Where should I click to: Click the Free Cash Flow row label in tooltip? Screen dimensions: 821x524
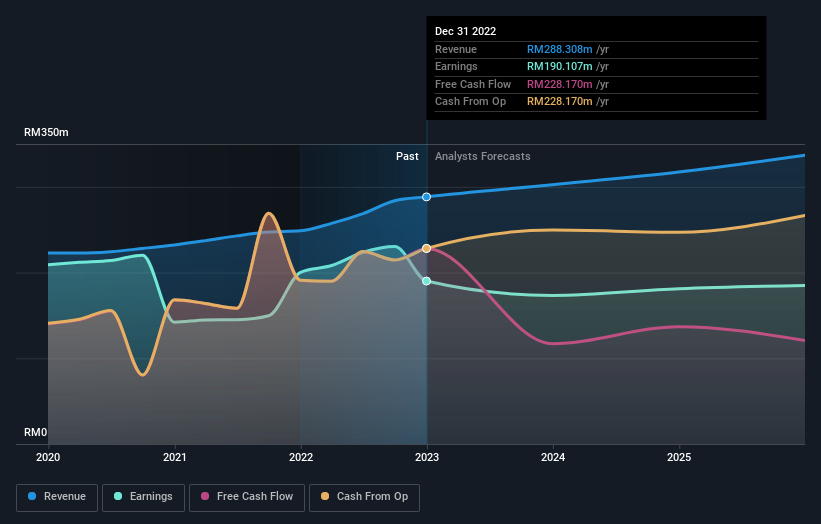click(x=473, y=84)
